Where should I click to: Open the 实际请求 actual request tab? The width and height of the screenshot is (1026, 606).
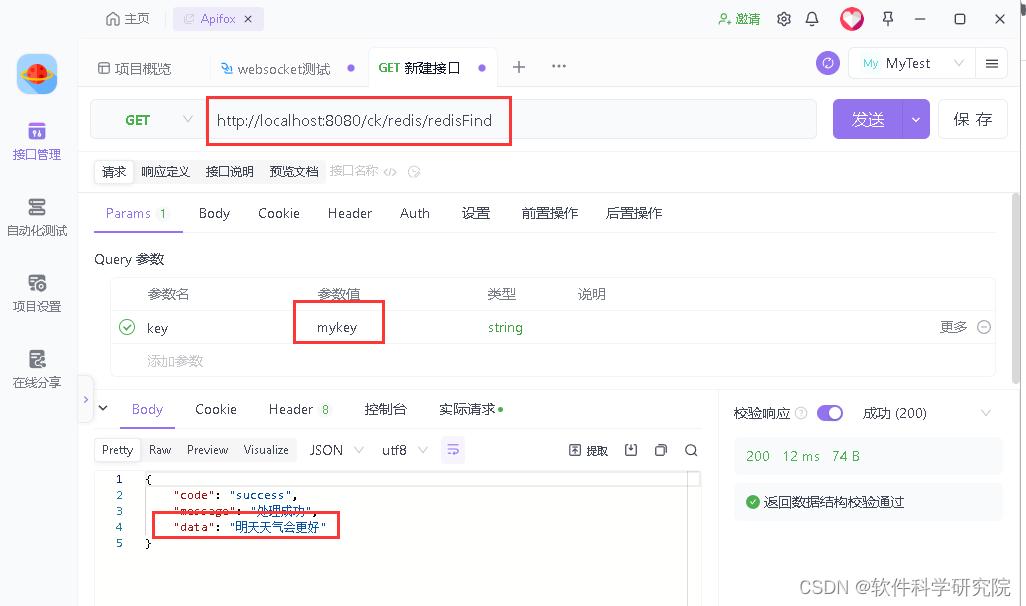coord(470,410)
